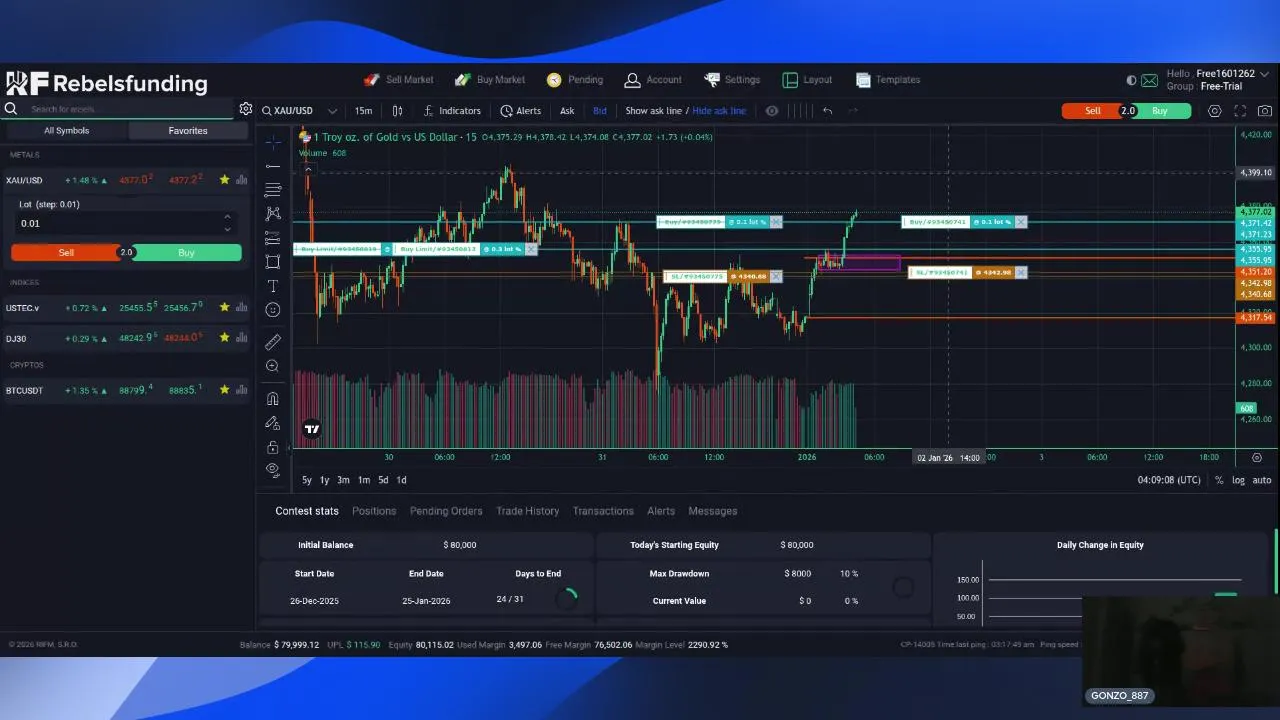
Task: Select the Fibonacci retracement tool
Action: (x=273, y=190)
